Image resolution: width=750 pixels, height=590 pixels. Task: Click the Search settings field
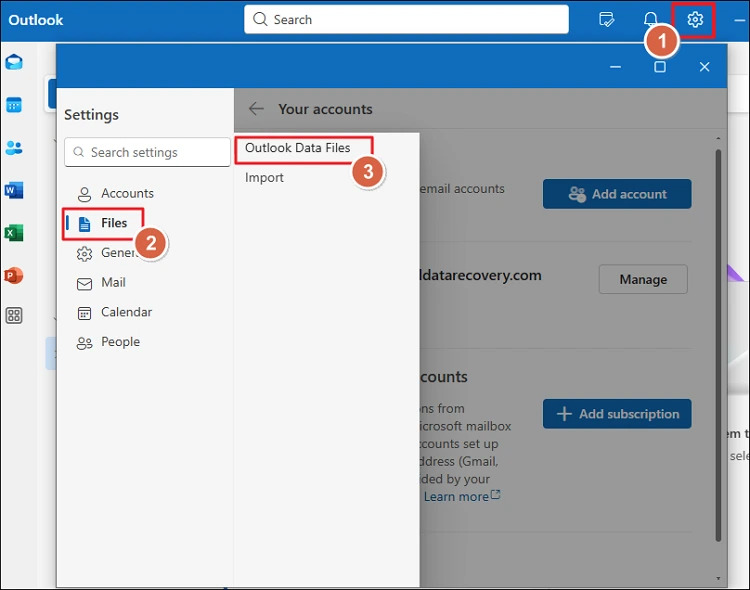point(148,152)
